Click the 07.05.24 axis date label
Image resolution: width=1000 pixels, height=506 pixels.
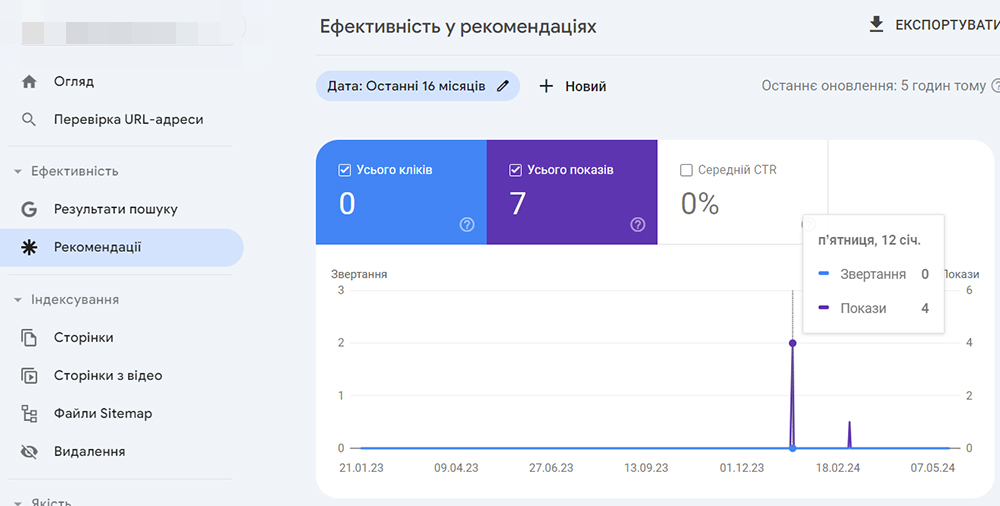(x=932, y=468)
